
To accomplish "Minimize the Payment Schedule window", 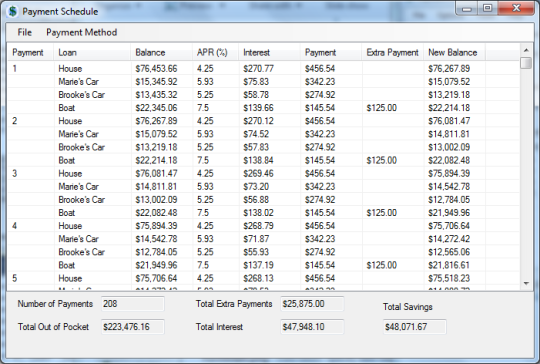I will click(x=467, y=8).
